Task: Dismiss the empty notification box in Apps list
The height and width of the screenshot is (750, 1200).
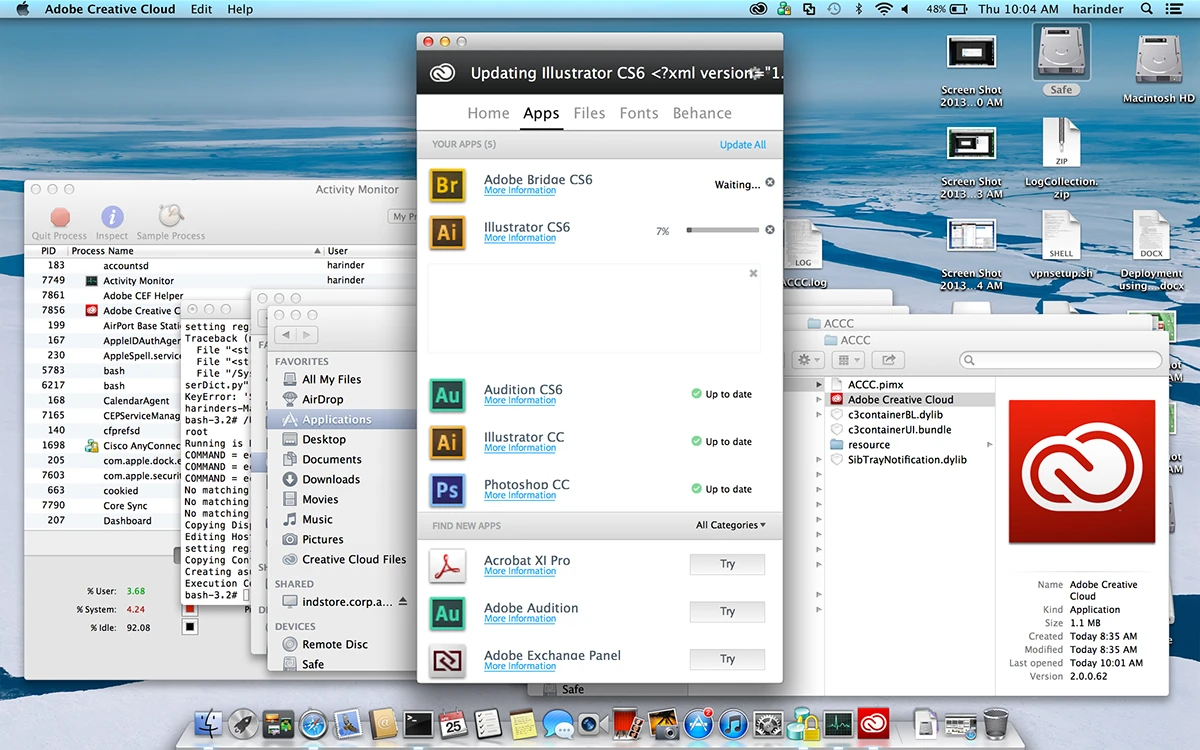Action: pyautogui.click(x=753, y=273)
